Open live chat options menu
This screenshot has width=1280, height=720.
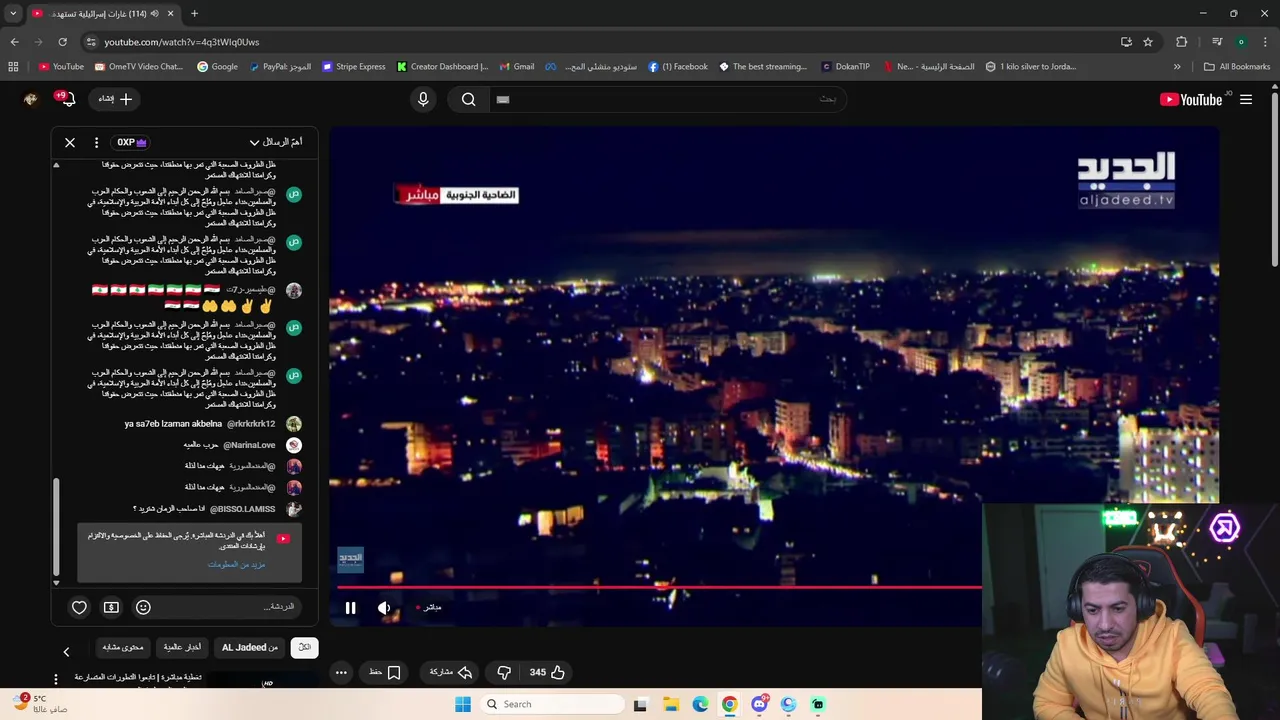(96, 142)
